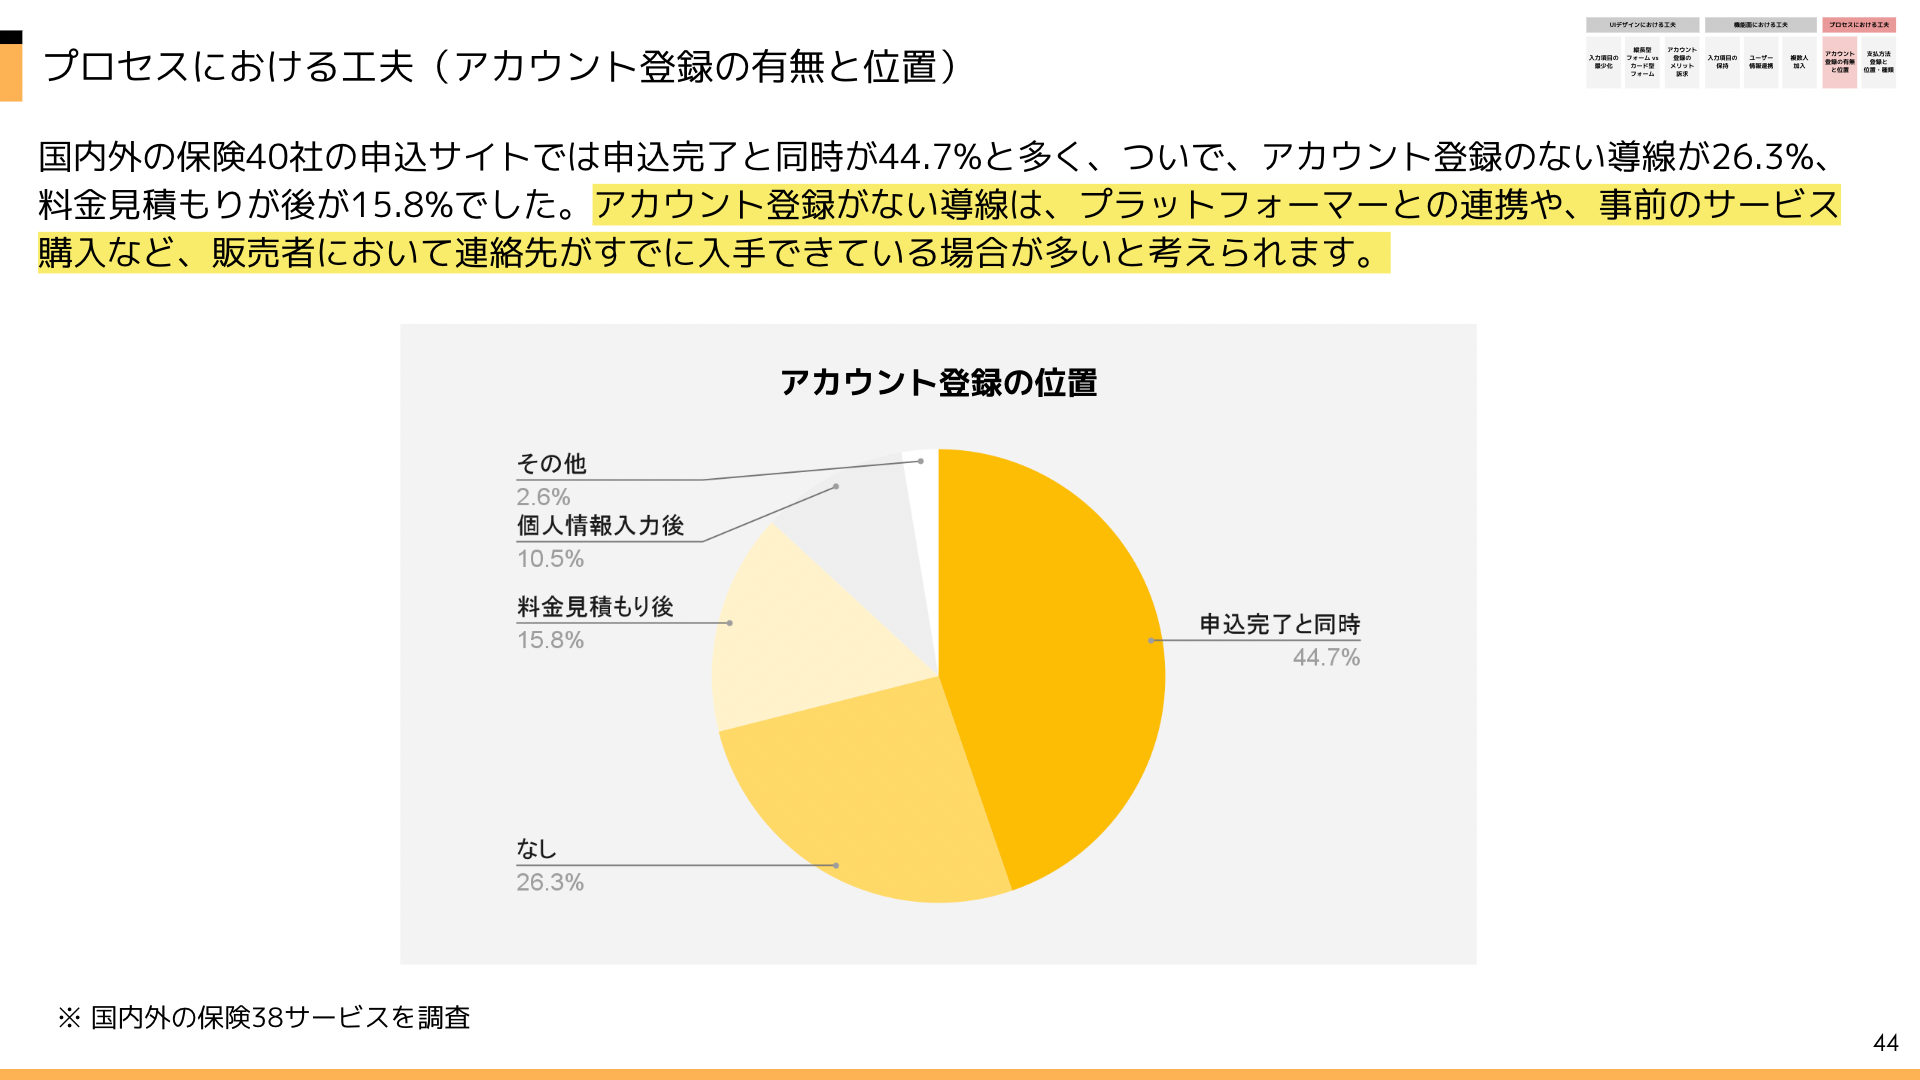The image size is (1920, 1080).
Task: Click the その他 chart label
Action: [551, 464]
